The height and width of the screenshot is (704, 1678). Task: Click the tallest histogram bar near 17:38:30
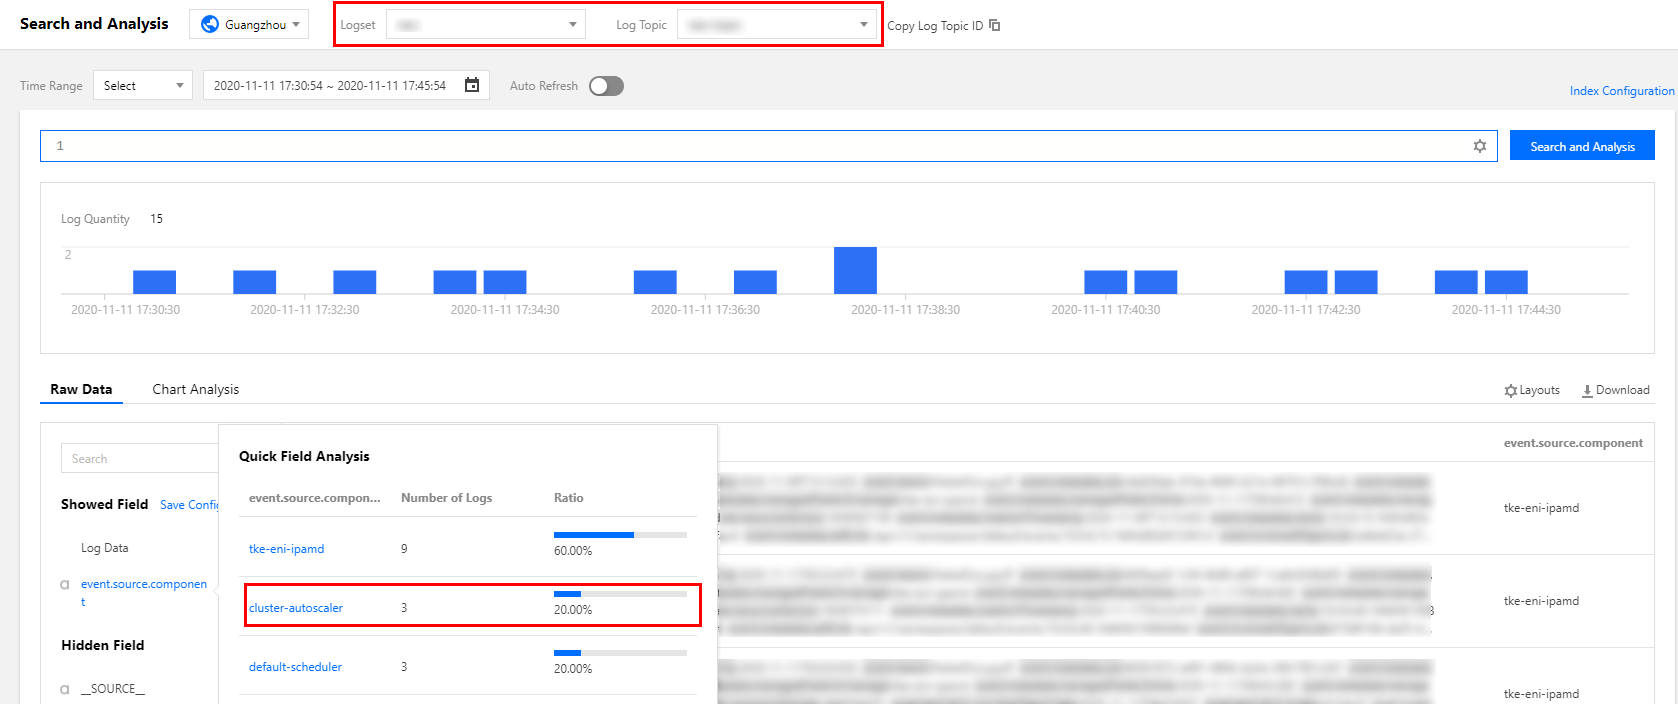click(855, 270)
